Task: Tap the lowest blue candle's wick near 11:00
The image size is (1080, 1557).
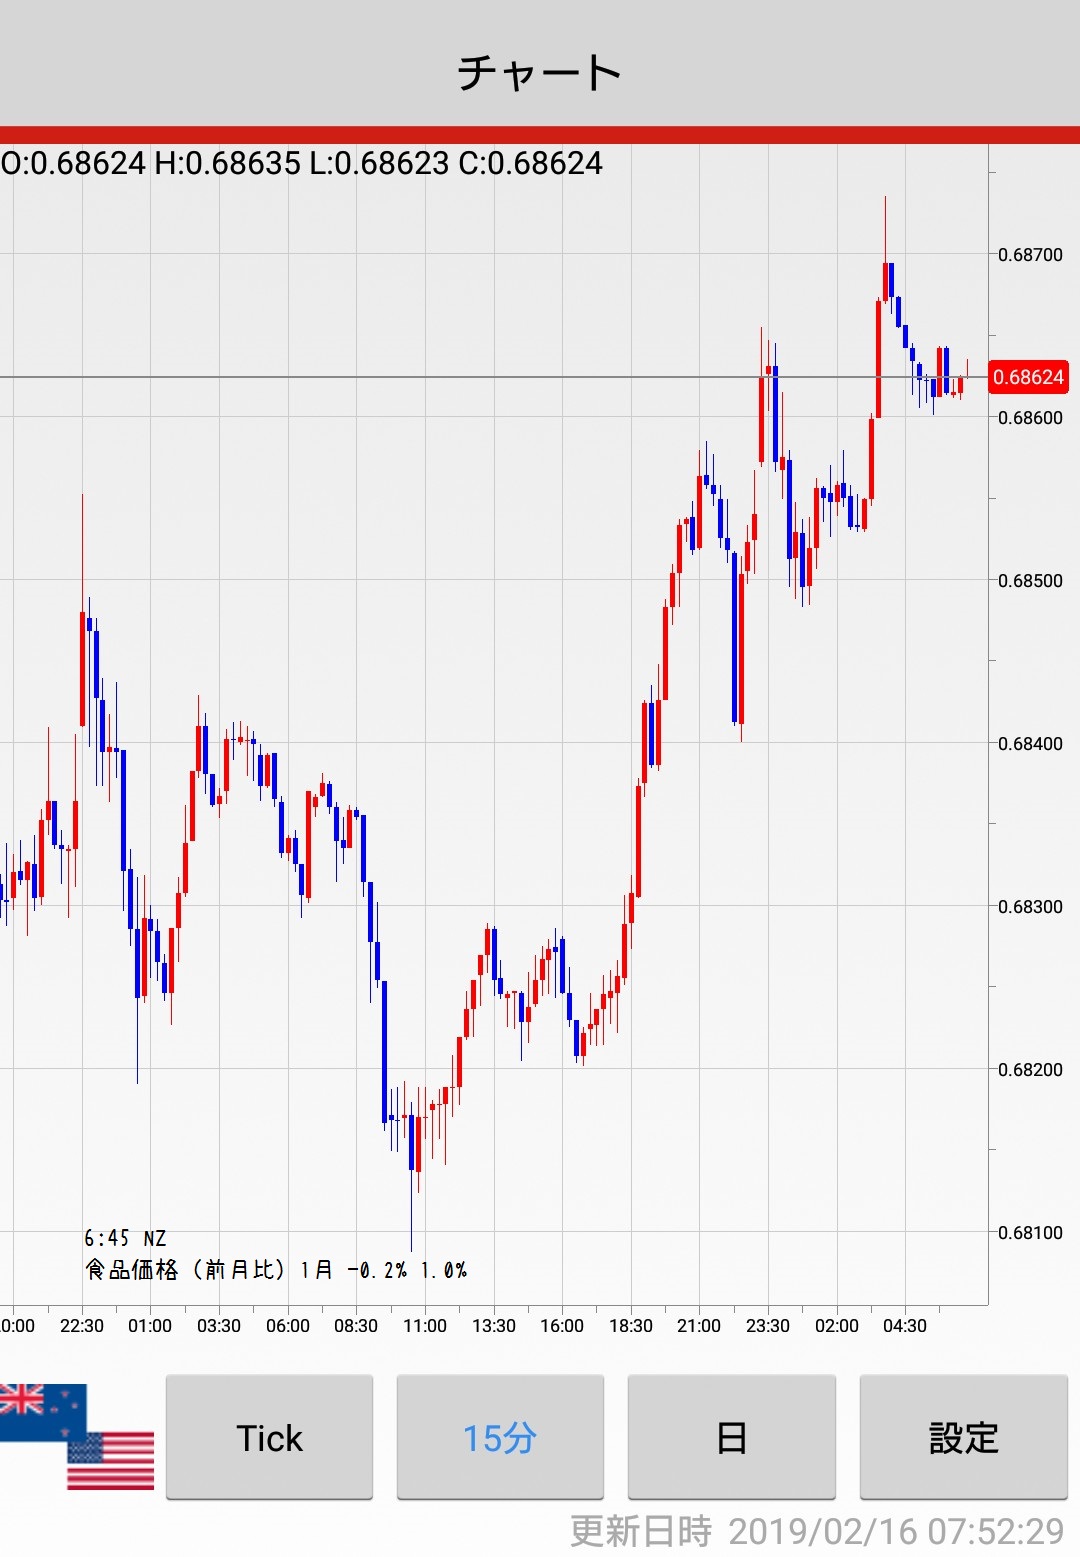Action: click(411, 1212)
